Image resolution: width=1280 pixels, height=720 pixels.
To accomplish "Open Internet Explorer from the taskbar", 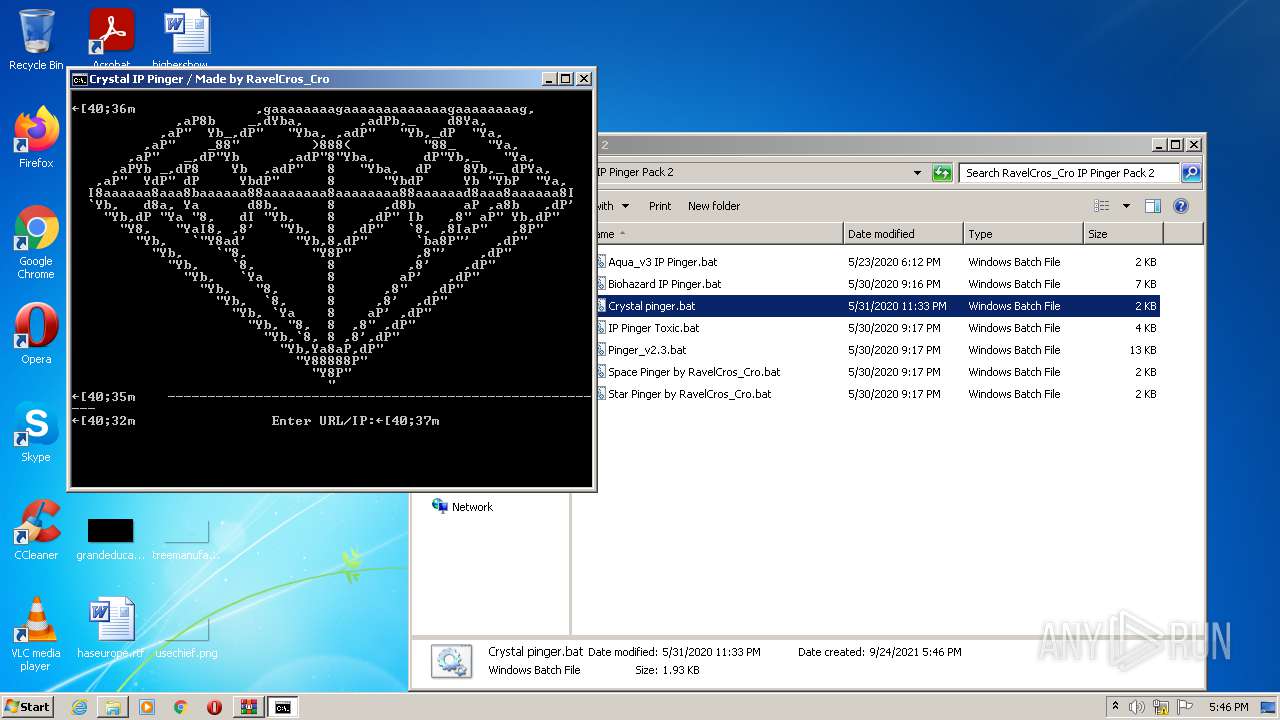I will 79,707.
